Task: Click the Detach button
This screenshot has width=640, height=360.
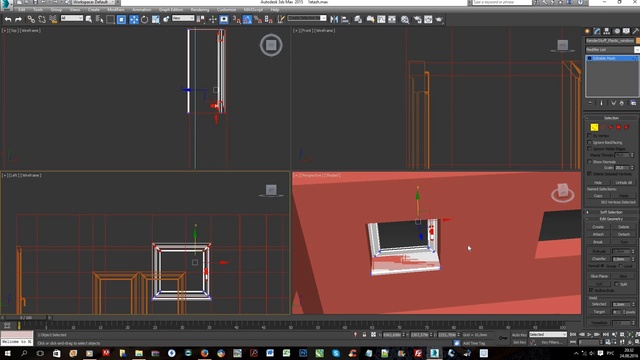Action: (x=624, y=234)
